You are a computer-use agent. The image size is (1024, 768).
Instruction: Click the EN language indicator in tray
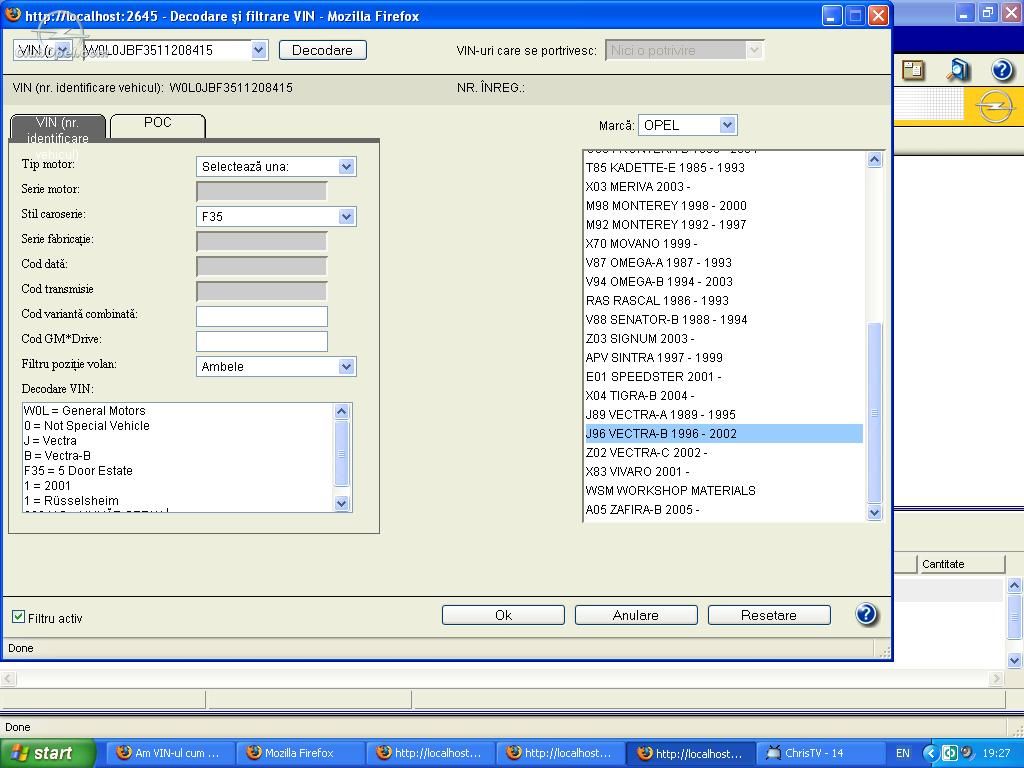click(x=903, y=753)
